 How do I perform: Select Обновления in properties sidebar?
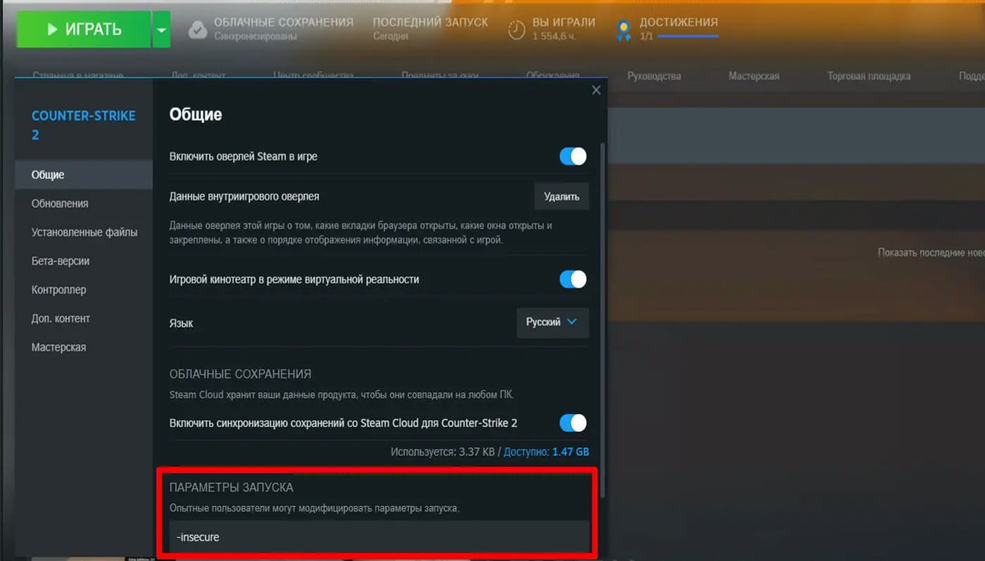(84, 204)
